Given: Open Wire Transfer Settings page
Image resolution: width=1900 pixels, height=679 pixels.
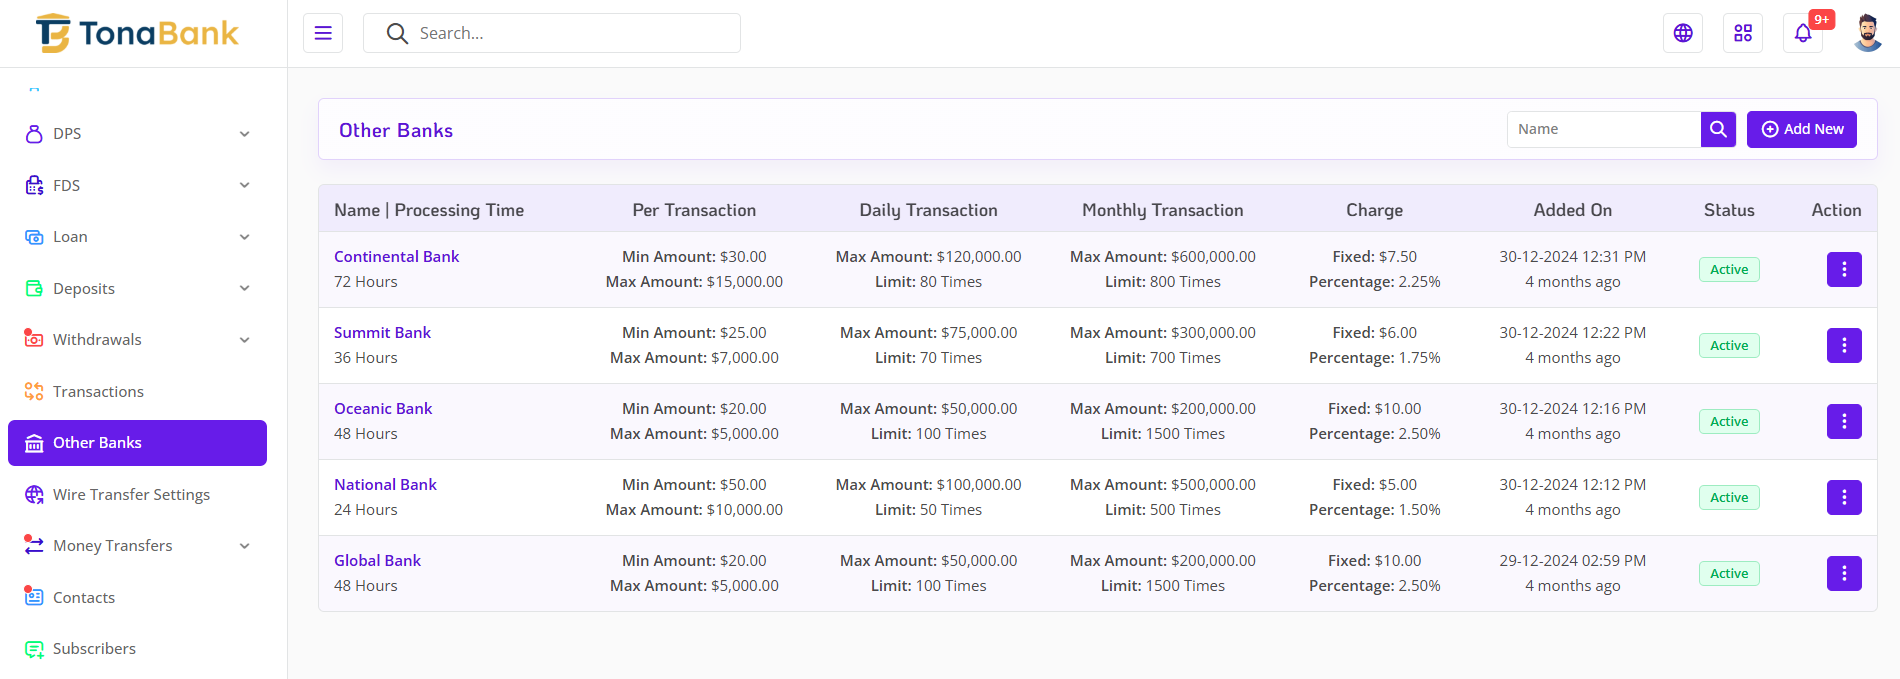Looking at the screenshot, I should (x=131, y=495).
